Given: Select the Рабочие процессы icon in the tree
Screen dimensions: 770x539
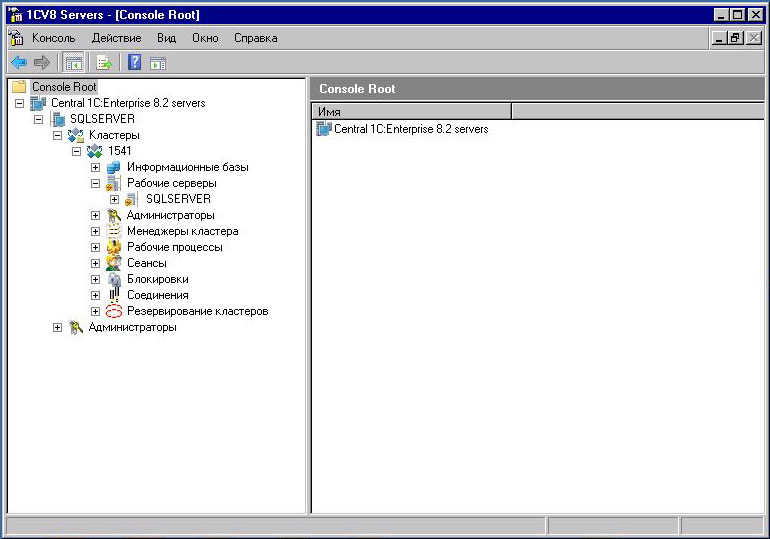Looking at the screenshot, I should click(x=114, y=247).
